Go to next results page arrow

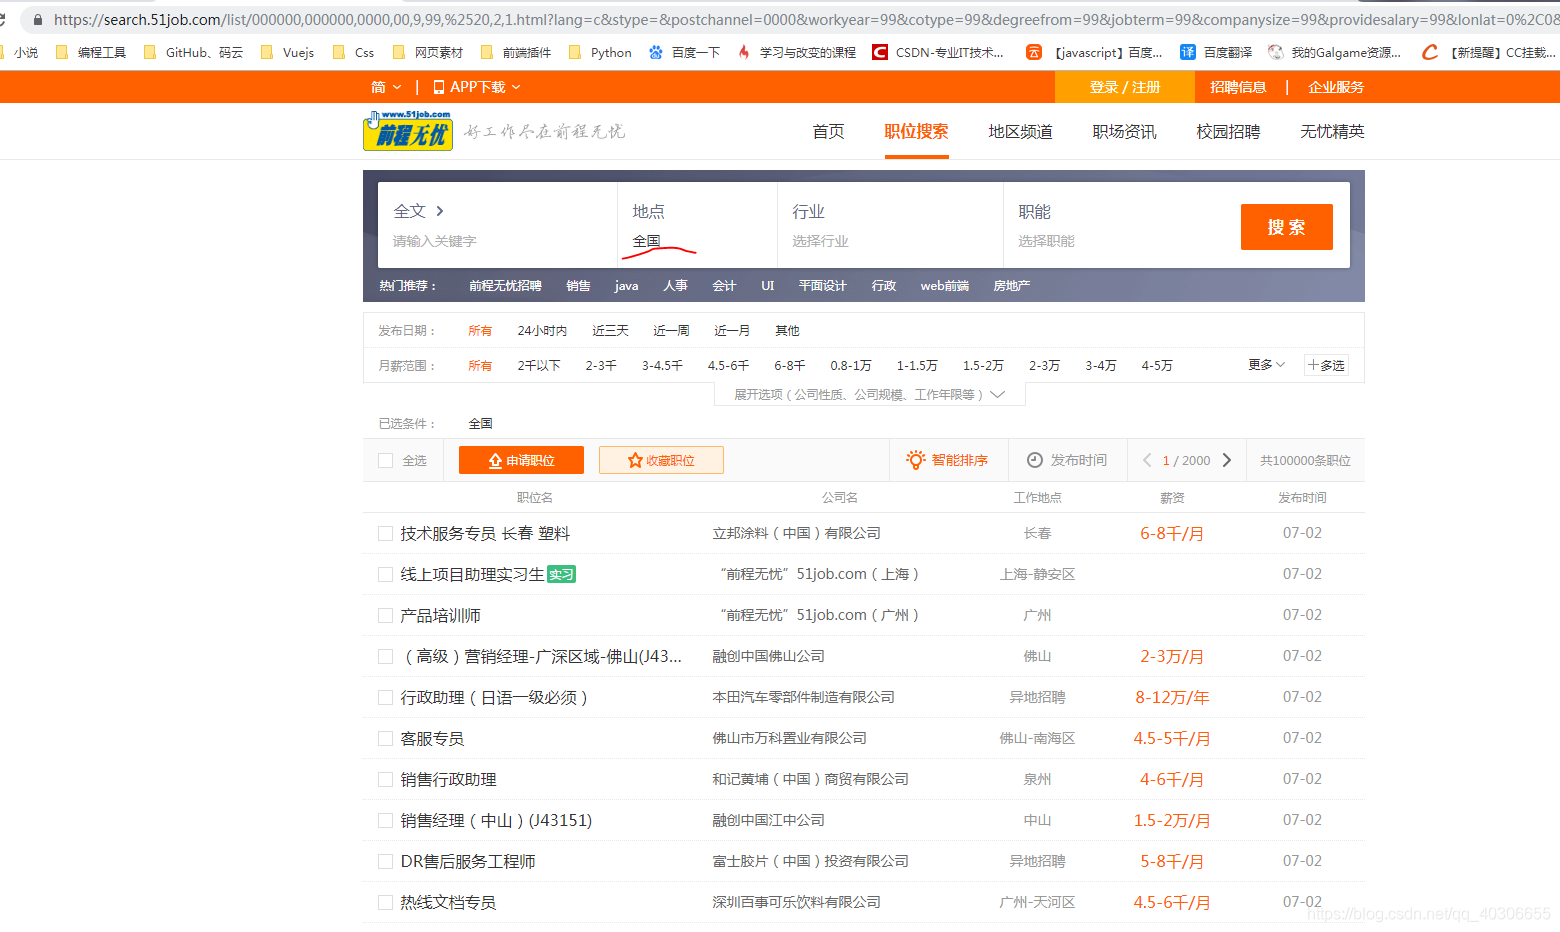tap(1227, 460)
